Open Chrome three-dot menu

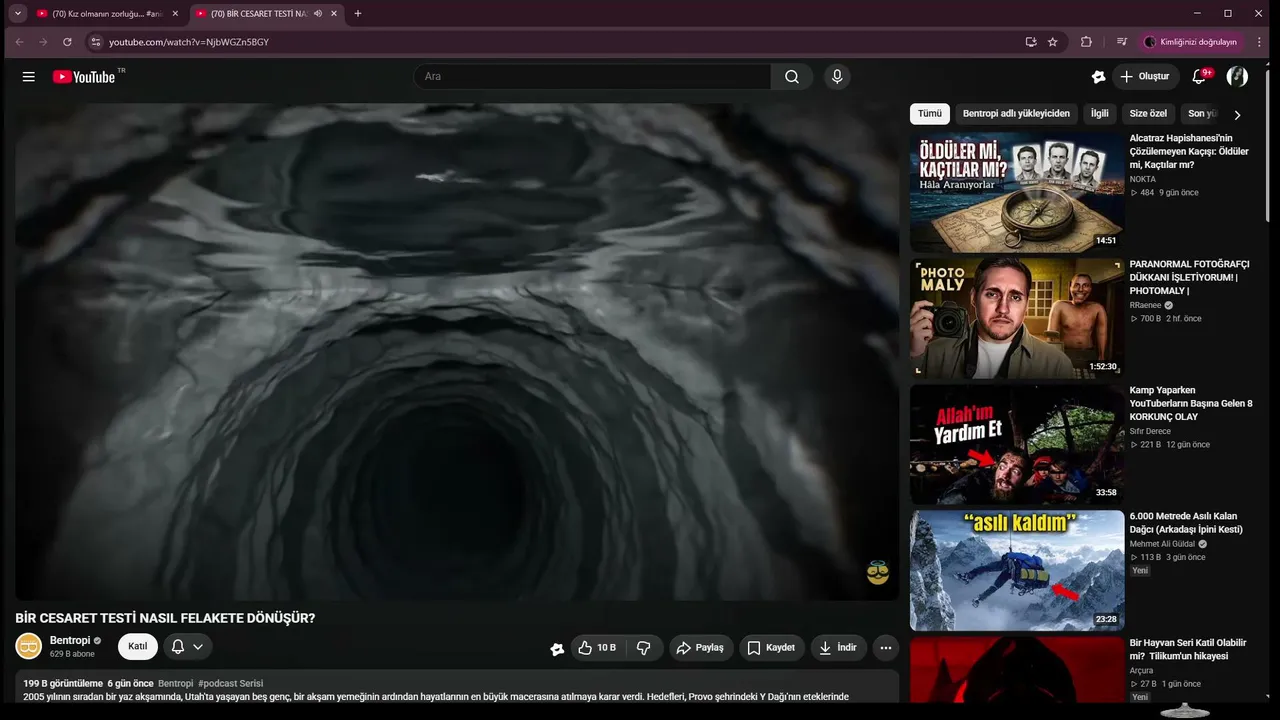point(1260,42)
